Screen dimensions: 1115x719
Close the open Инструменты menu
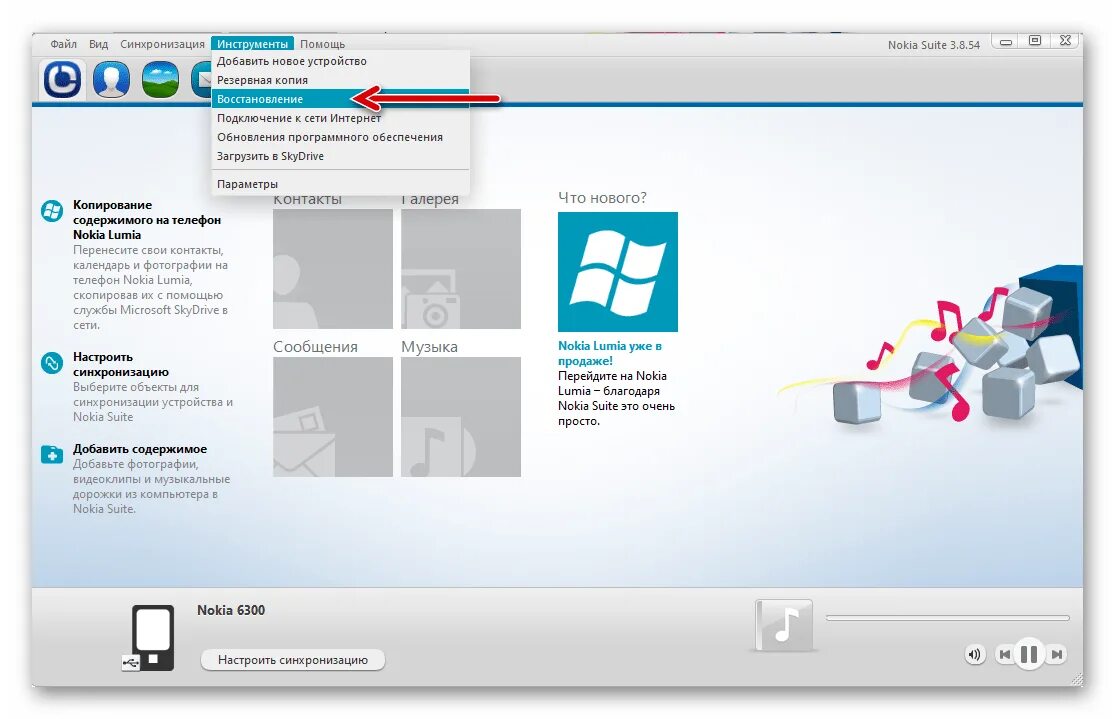point(252,44)
